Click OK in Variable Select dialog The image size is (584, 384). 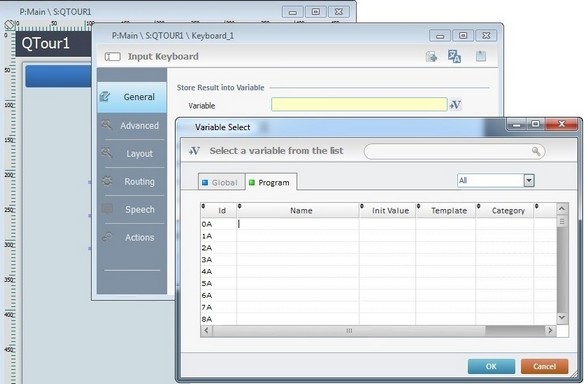point(491,366)
